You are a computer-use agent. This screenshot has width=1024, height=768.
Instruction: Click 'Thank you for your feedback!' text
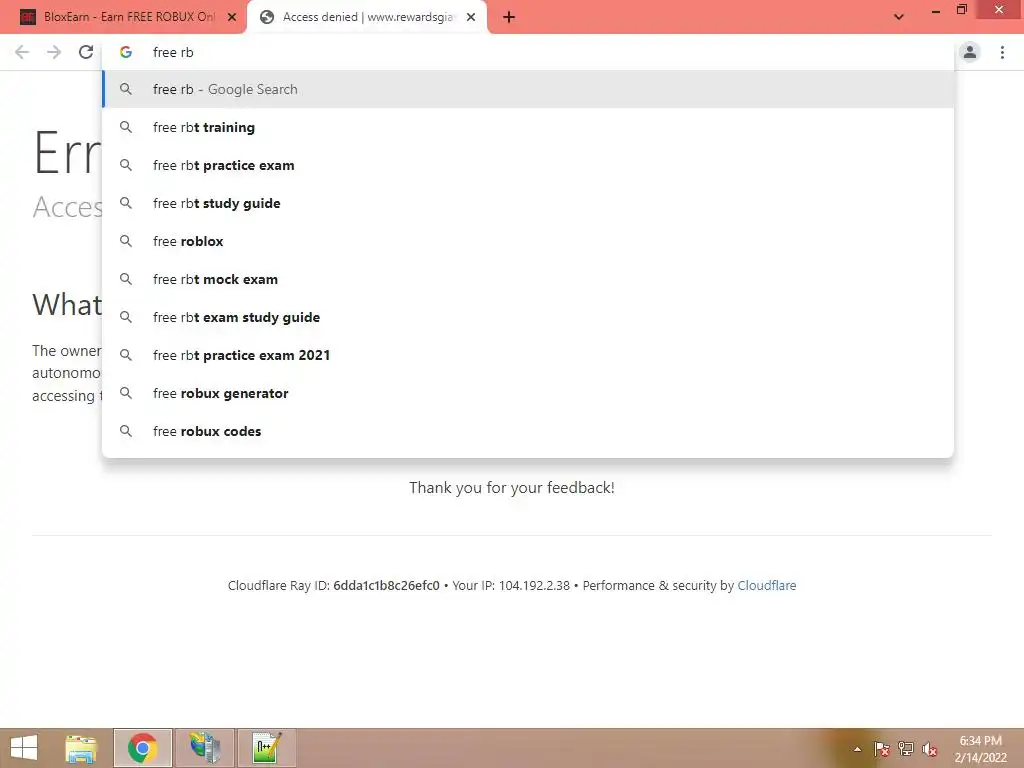[511, 488]
